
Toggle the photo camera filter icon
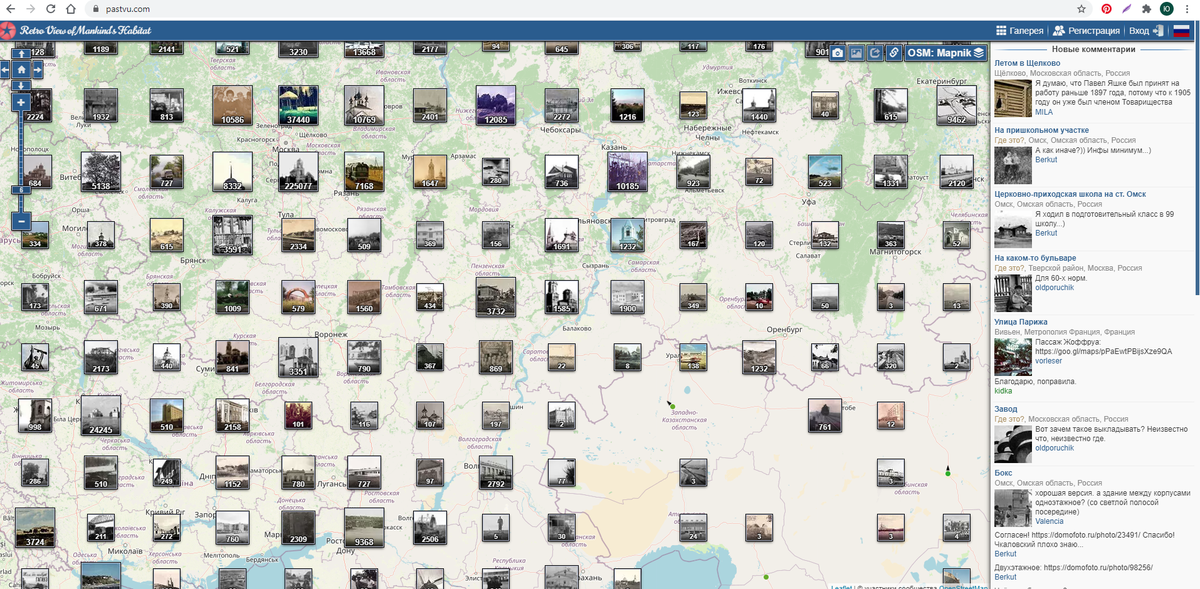(x=838, y=53)
